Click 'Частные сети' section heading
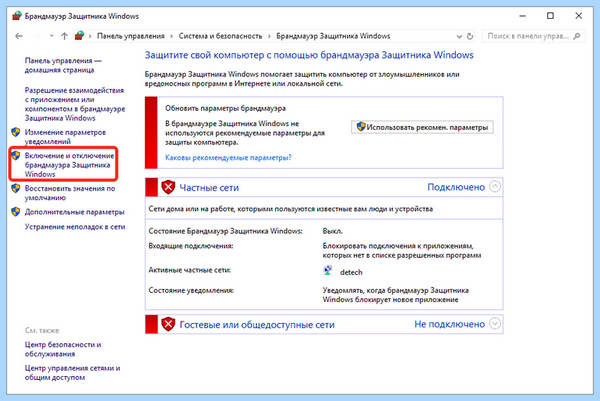600x401 pixels. click(x=209, y=187)
